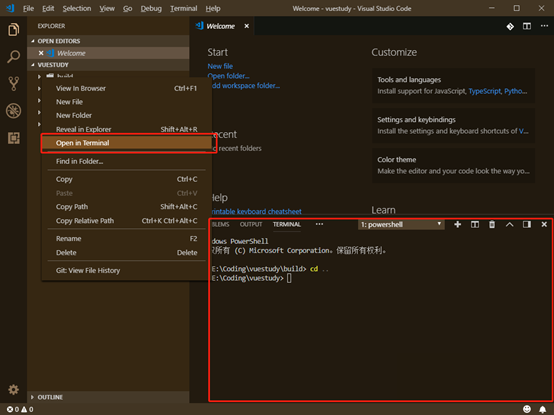This screenshot has height=415, width=554.
Task: Open the Explorer view in activity bar
Action: 13,30
